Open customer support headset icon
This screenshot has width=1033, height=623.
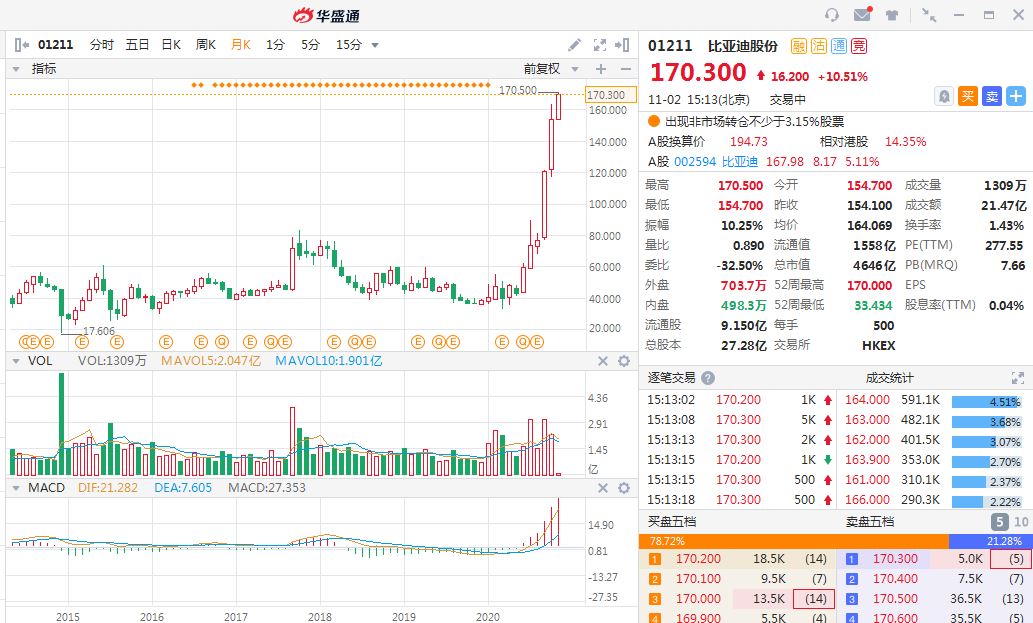831,14
